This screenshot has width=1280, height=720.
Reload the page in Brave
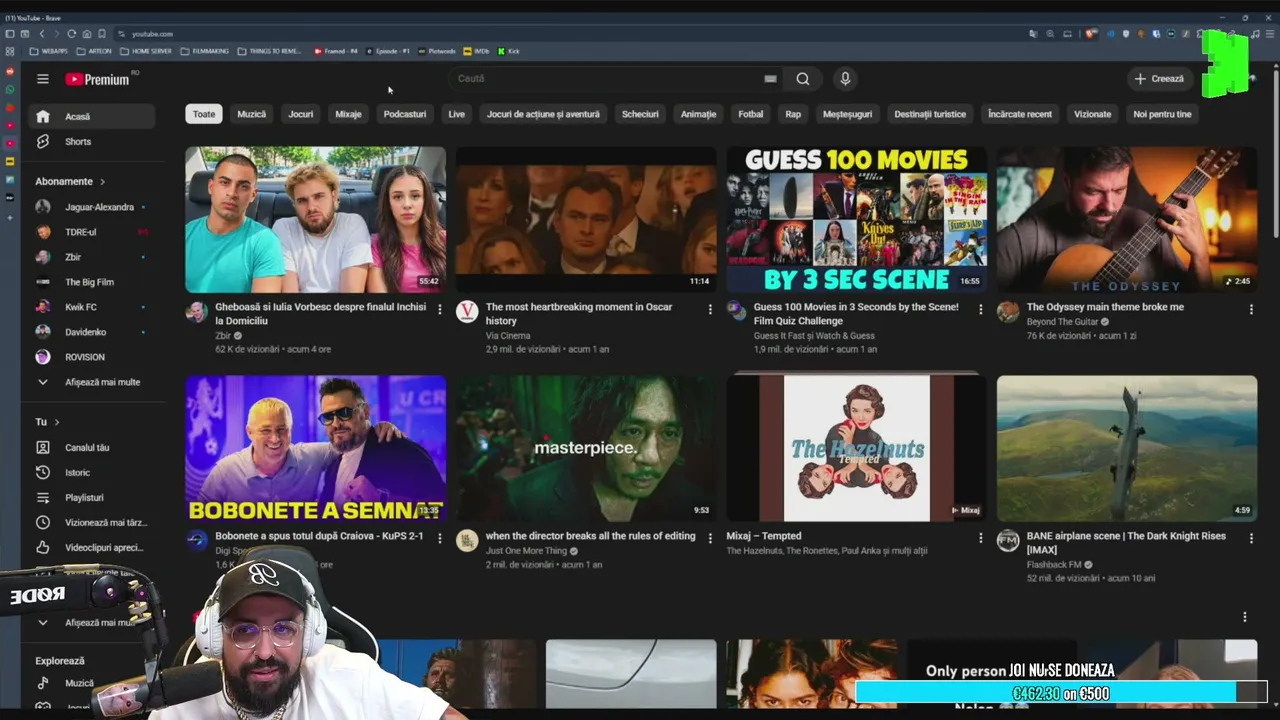point(71,34)
